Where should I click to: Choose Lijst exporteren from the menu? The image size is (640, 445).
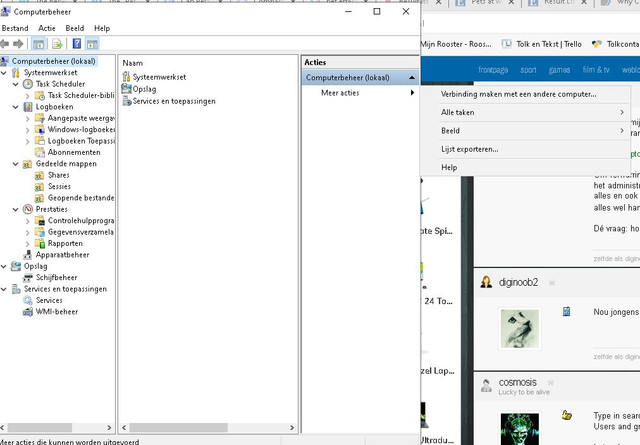(526, 149)
